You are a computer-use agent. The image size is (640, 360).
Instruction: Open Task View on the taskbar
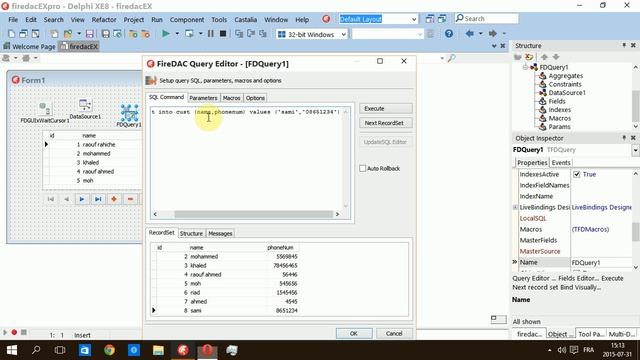60,350
